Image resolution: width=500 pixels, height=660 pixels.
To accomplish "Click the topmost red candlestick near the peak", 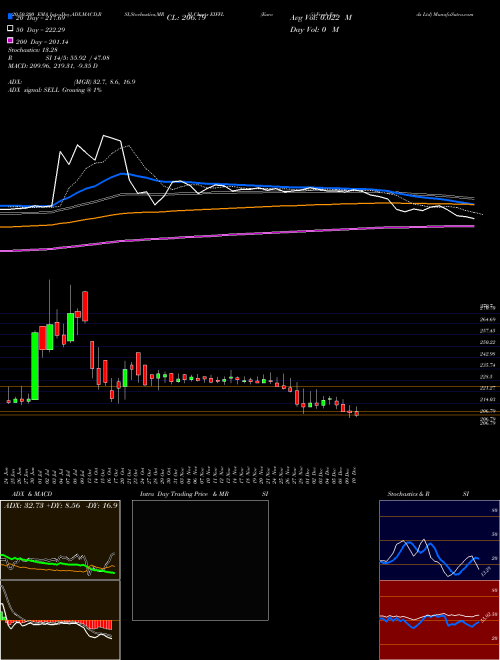I will (x=85, y=306).
